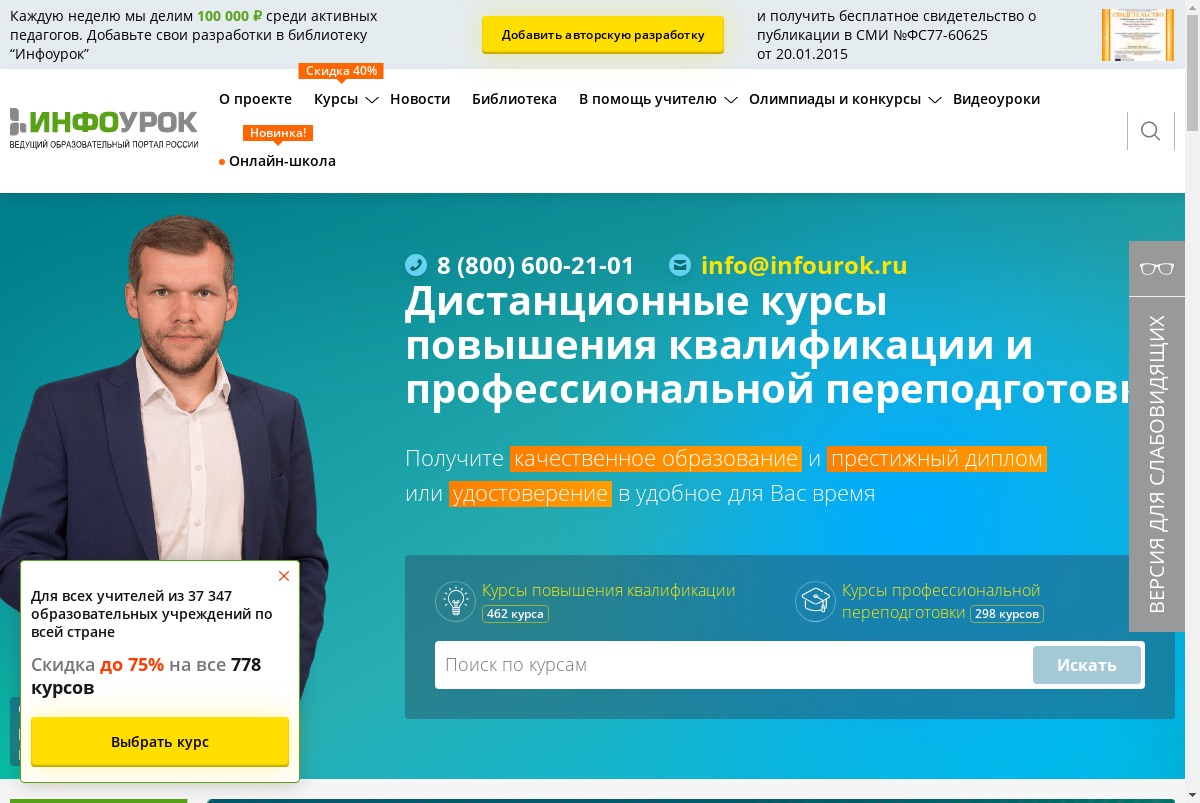This screenshot has height=803, width=1200.
Task: Click the envelope icon beside info@infourok.ru
Action: [680, 265]
